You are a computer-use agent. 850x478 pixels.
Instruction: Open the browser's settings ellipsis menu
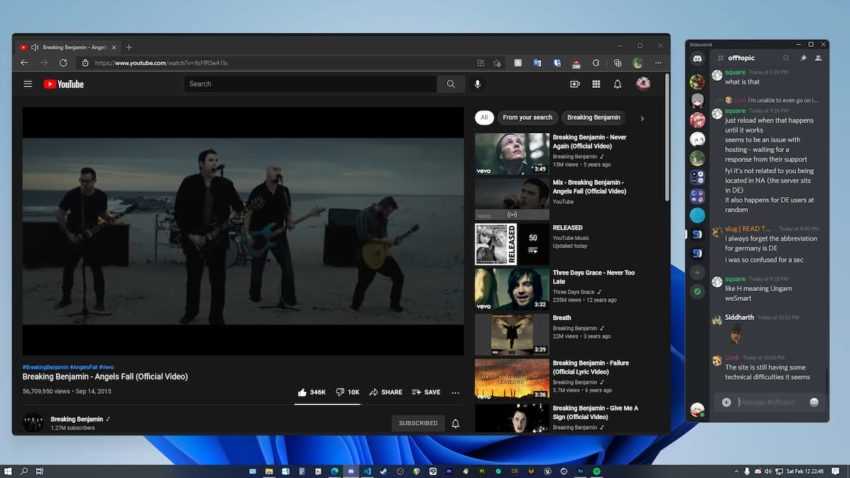657,63
